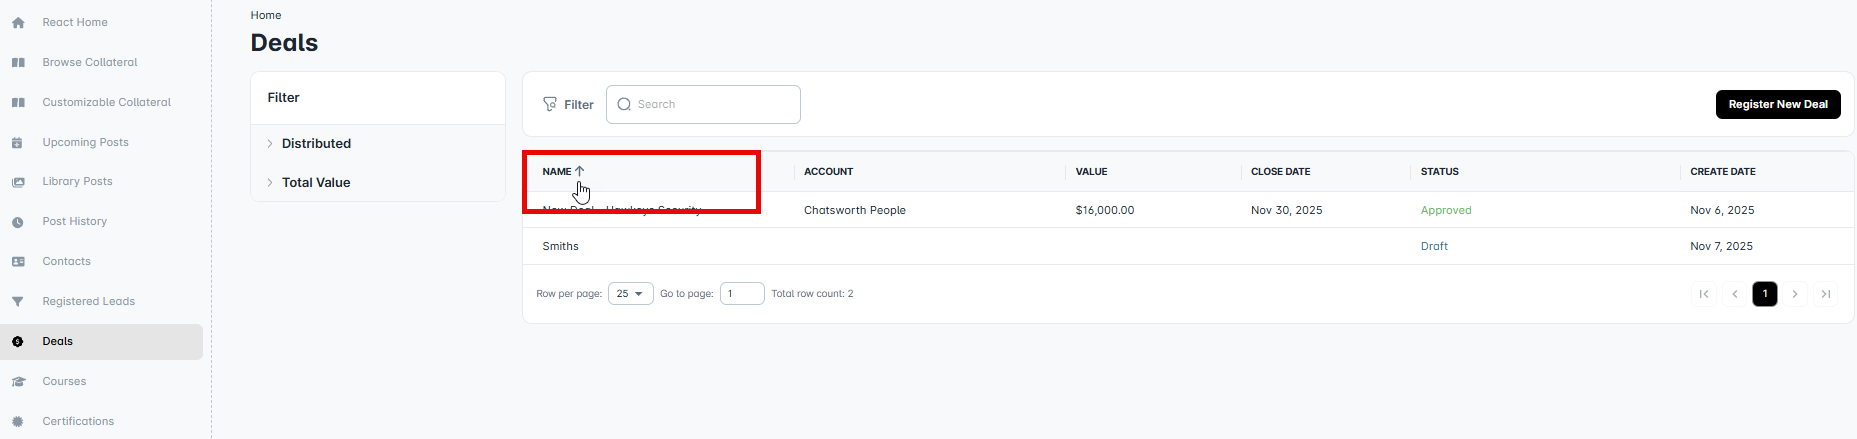
Task: Click the Name column sort arrow
Action: click(x=580, y=171)
